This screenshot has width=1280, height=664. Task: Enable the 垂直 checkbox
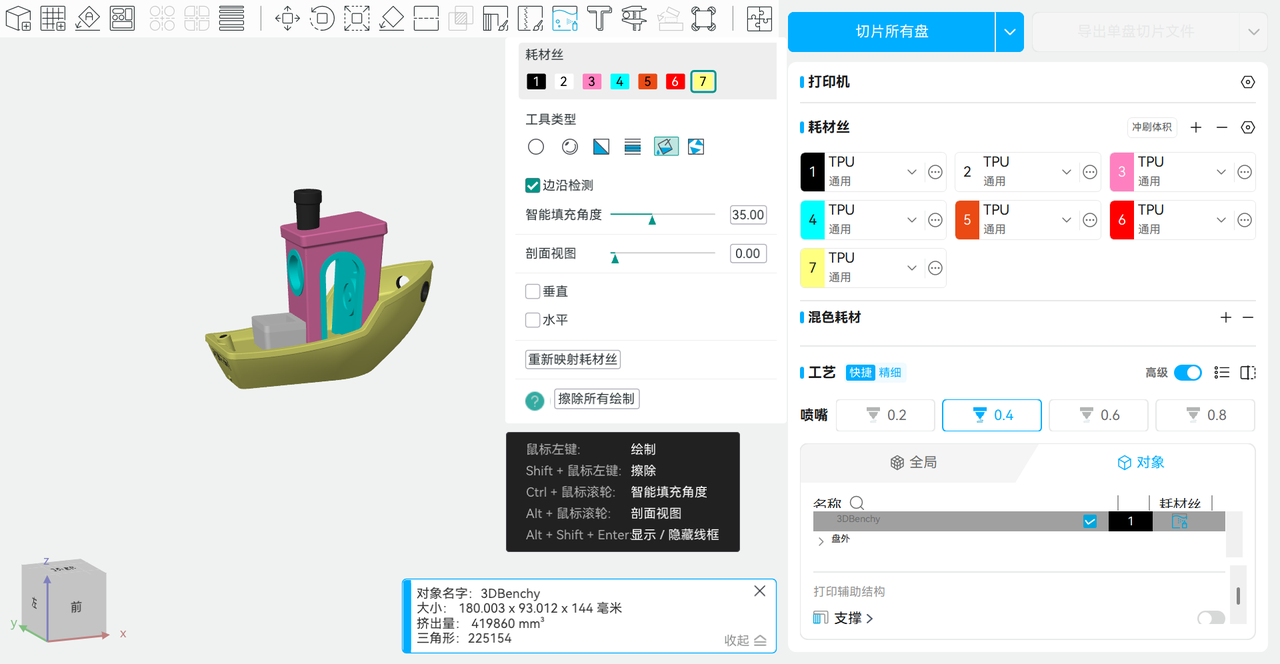[x=533, y=291]
